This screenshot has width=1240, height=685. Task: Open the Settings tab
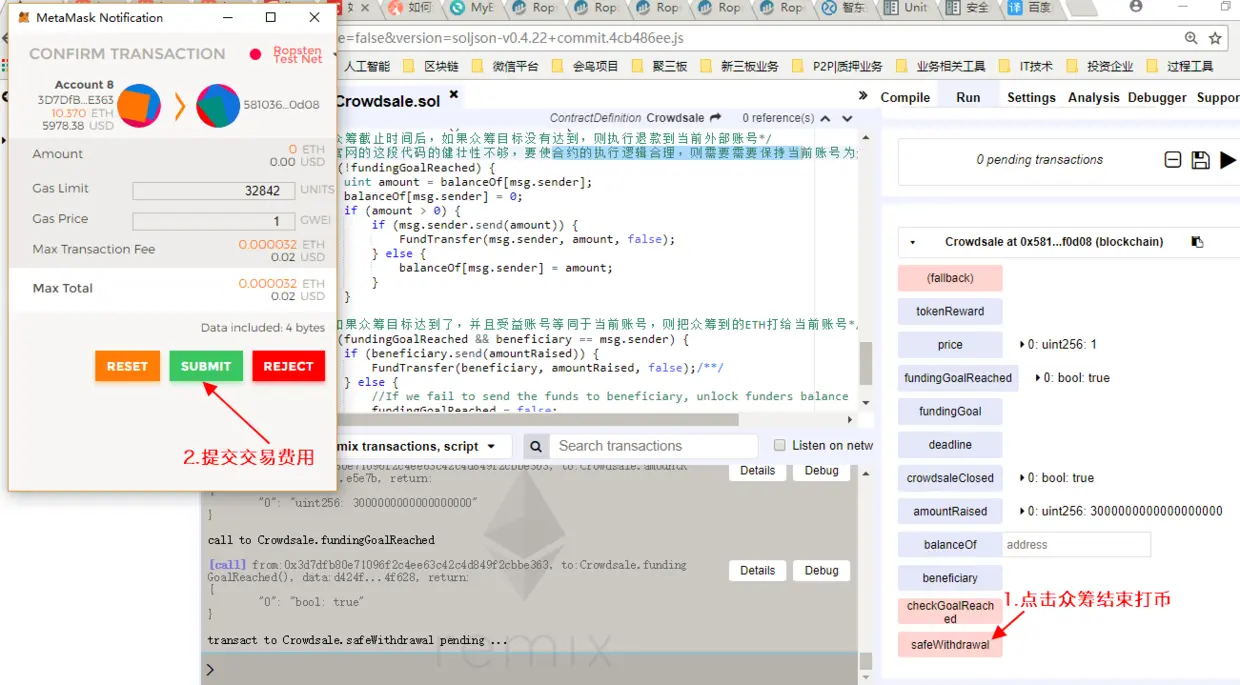point(1031,97)
